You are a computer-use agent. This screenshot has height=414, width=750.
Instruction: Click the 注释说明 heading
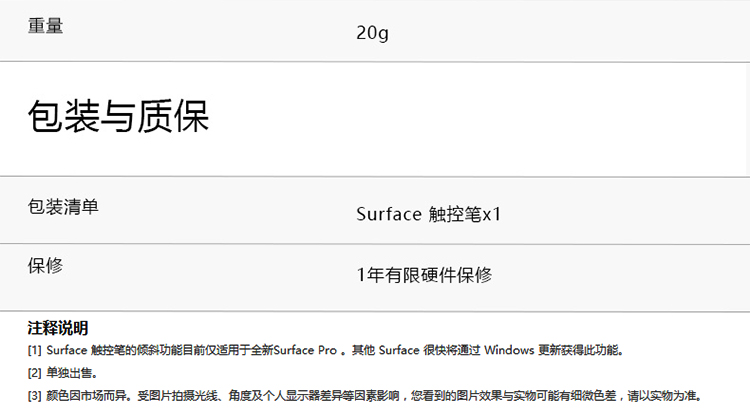pos(58,328)
